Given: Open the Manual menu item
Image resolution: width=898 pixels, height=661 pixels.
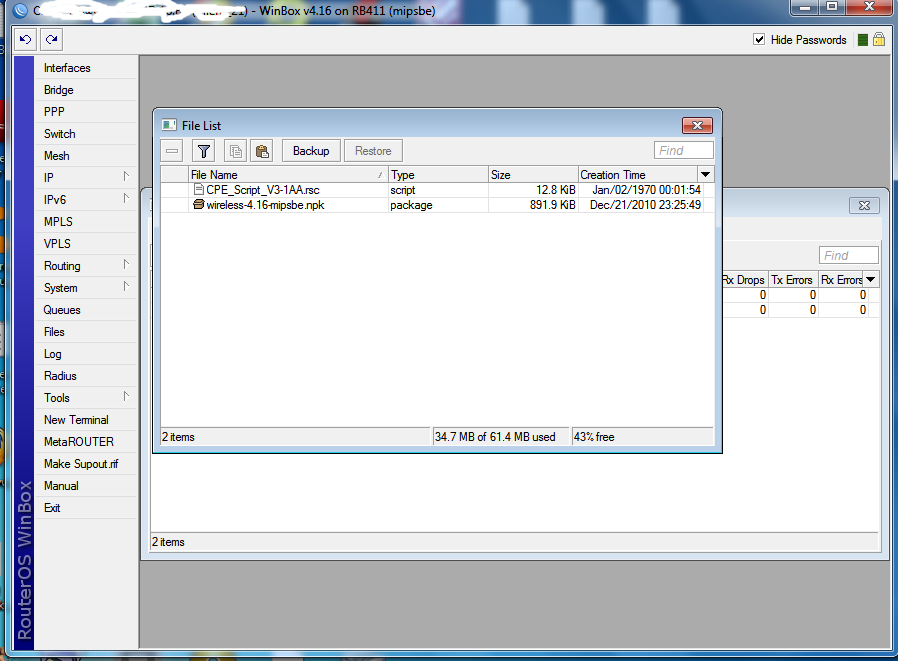Looking at the screenshot, I should [x=86, y=486].
